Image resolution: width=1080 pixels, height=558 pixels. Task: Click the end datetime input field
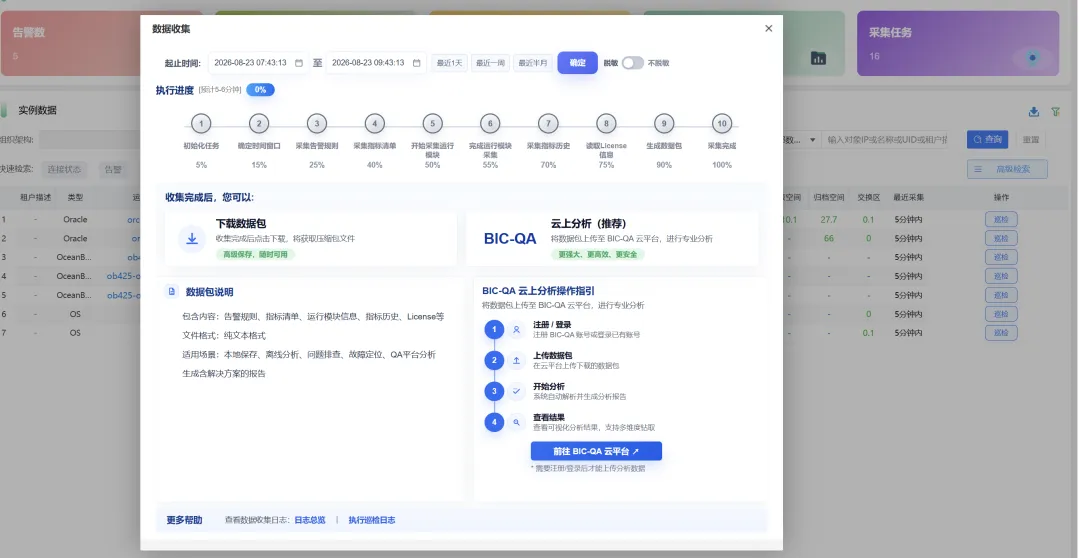(376, 63)
